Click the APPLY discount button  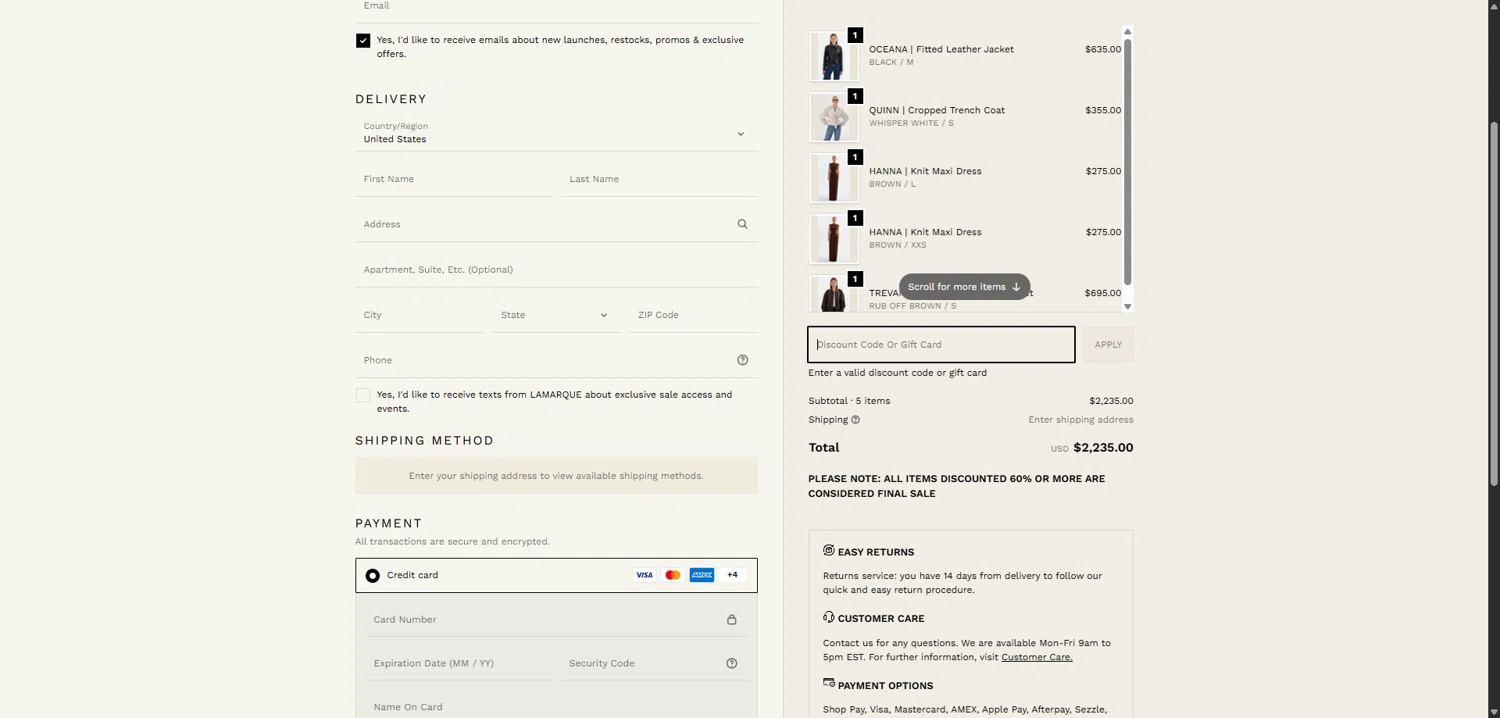click(x=1108, y=345)
